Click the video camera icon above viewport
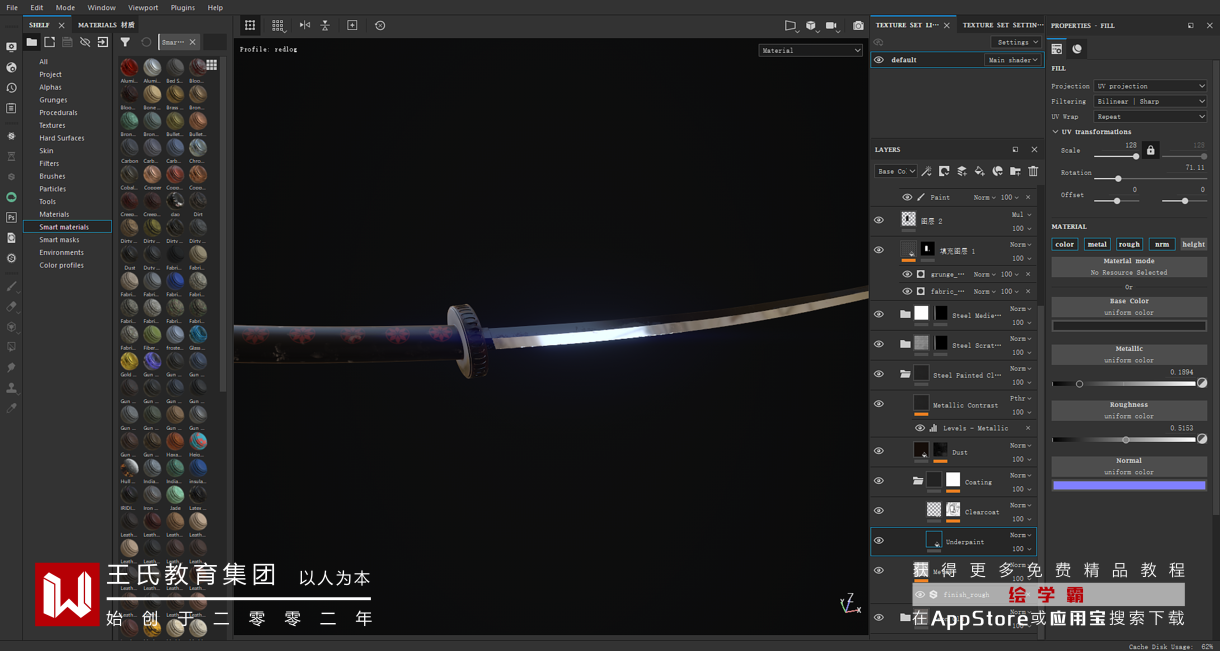The image size is (1220, 651). pos(831,25)
